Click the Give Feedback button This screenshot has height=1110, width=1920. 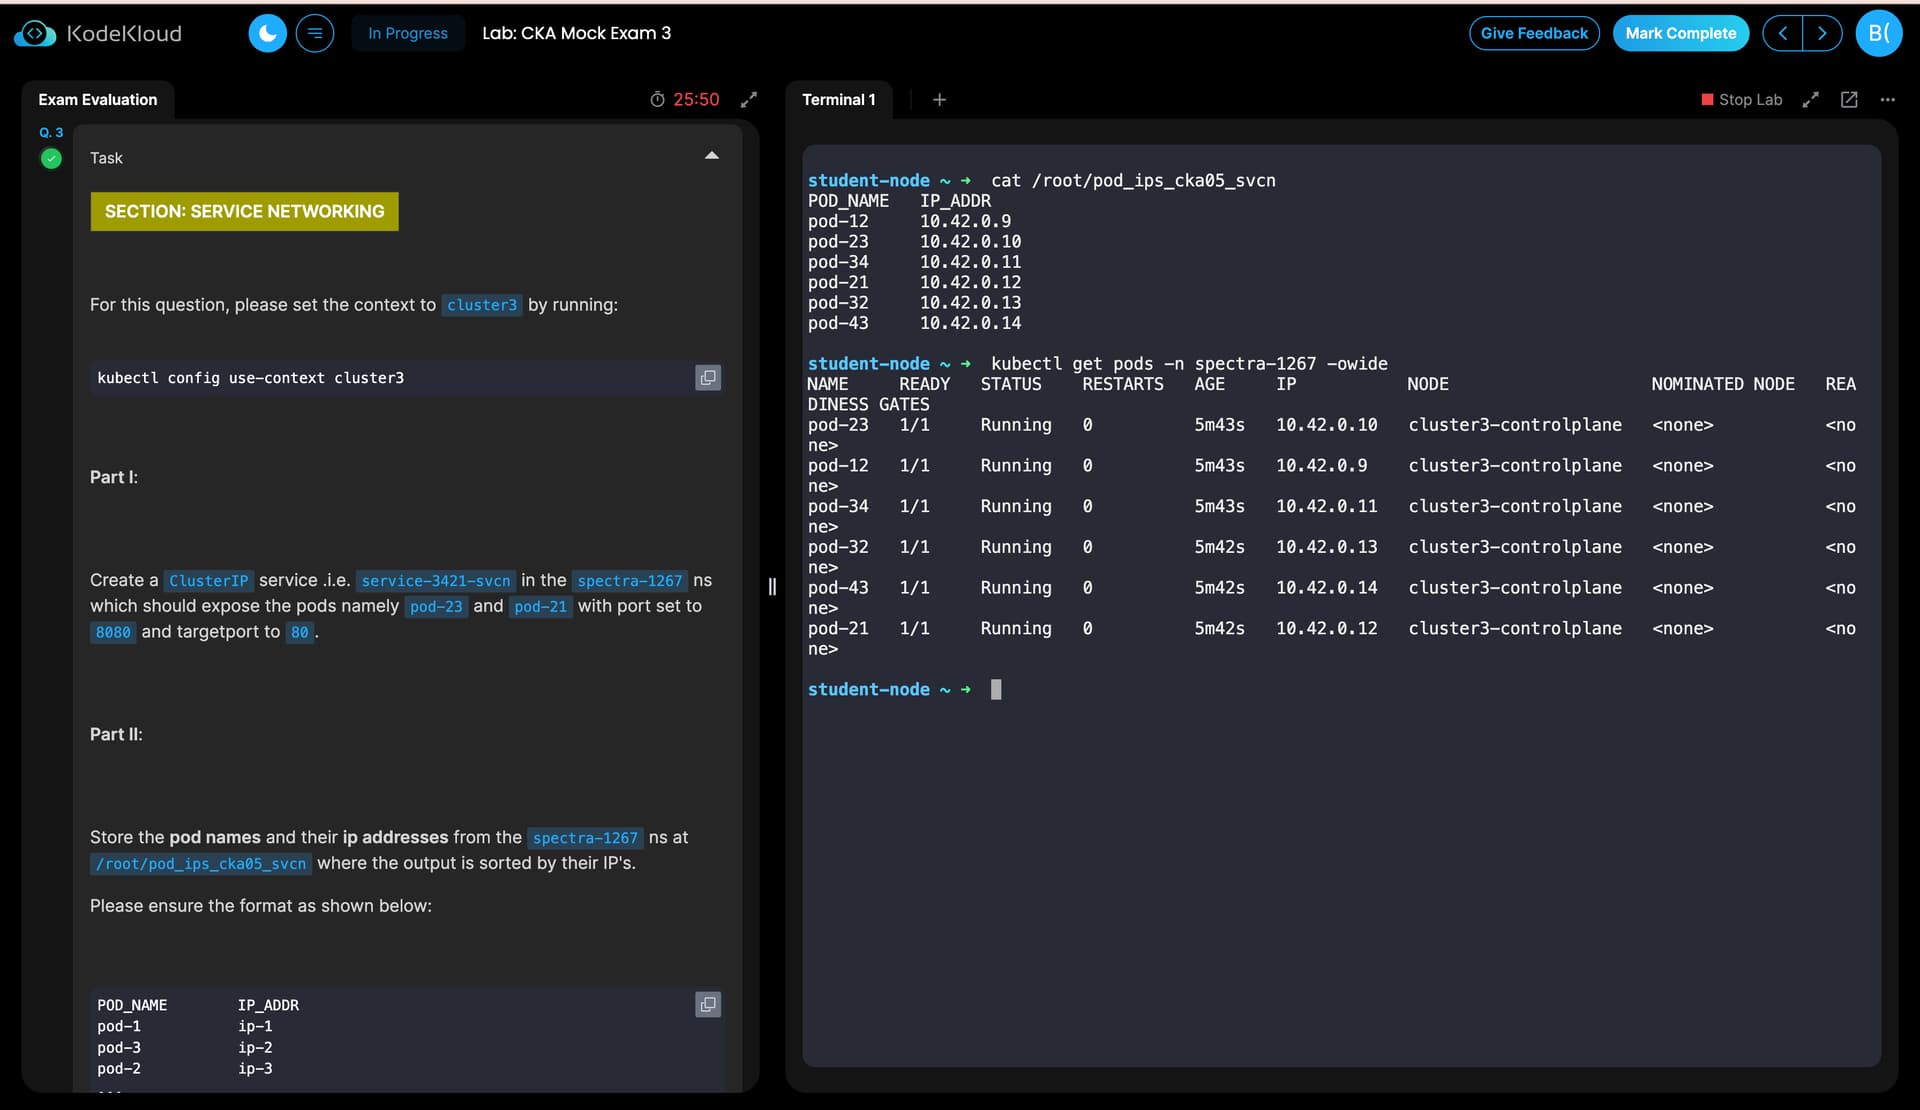(1534, 34)
